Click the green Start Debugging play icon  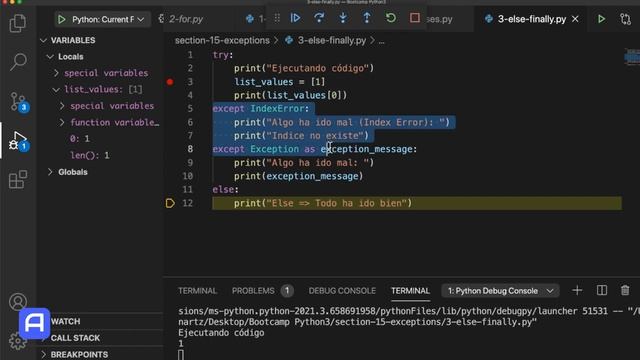click(x=62, y=19)
